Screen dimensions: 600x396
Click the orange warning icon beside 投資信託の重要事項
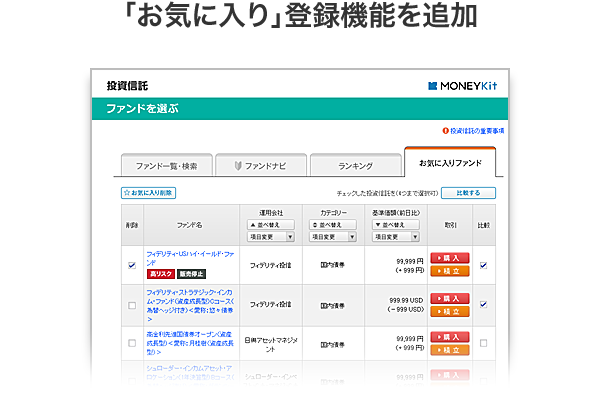[x=445, y=131]
